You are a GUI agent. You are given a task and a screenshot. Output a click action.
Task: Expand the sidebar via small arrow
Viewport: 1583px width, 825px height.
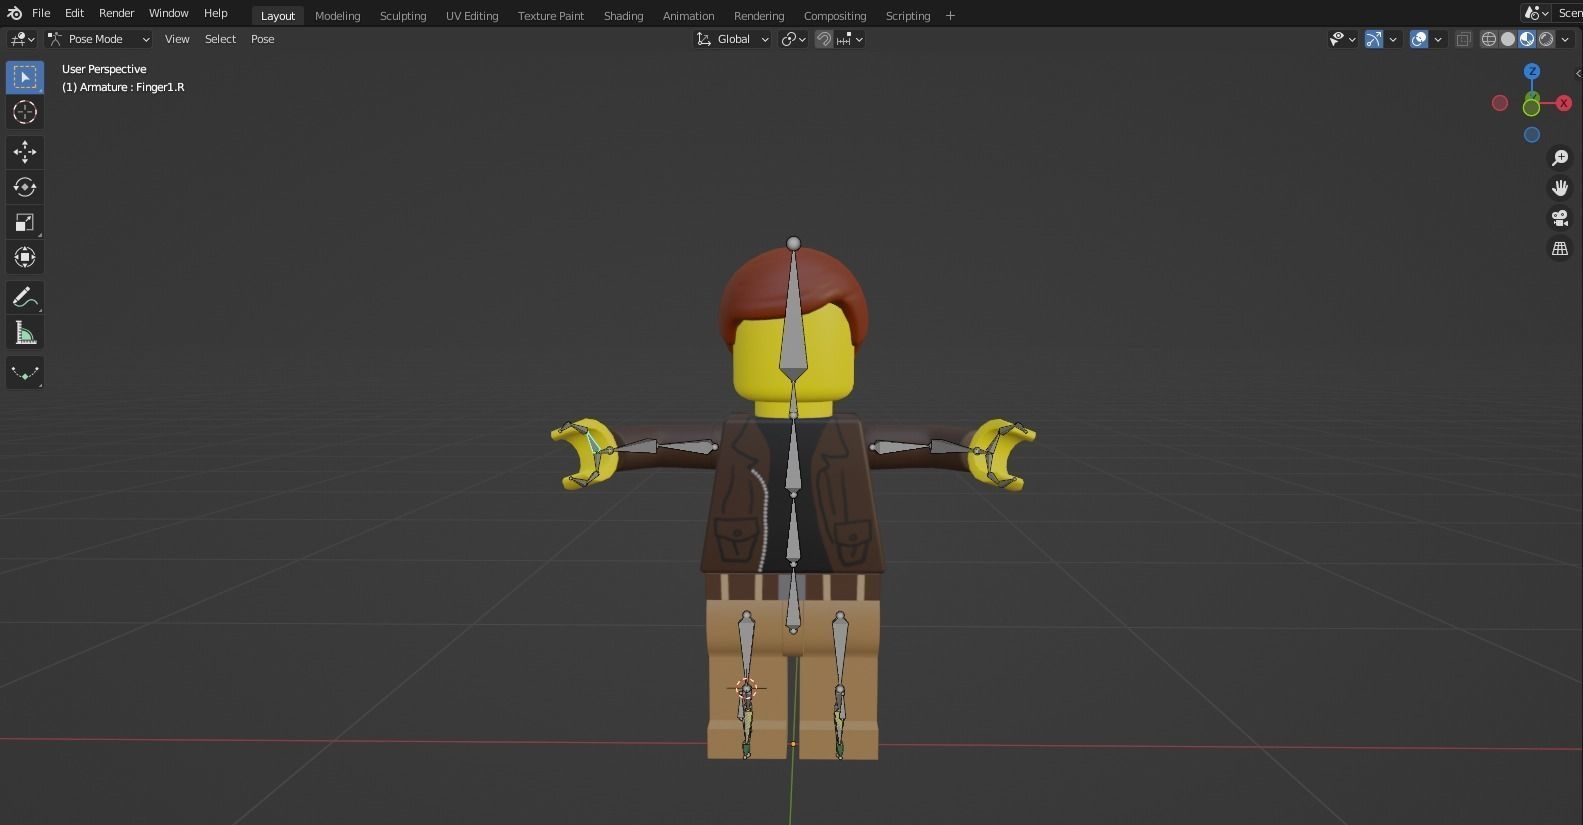tap(1578, 73)
